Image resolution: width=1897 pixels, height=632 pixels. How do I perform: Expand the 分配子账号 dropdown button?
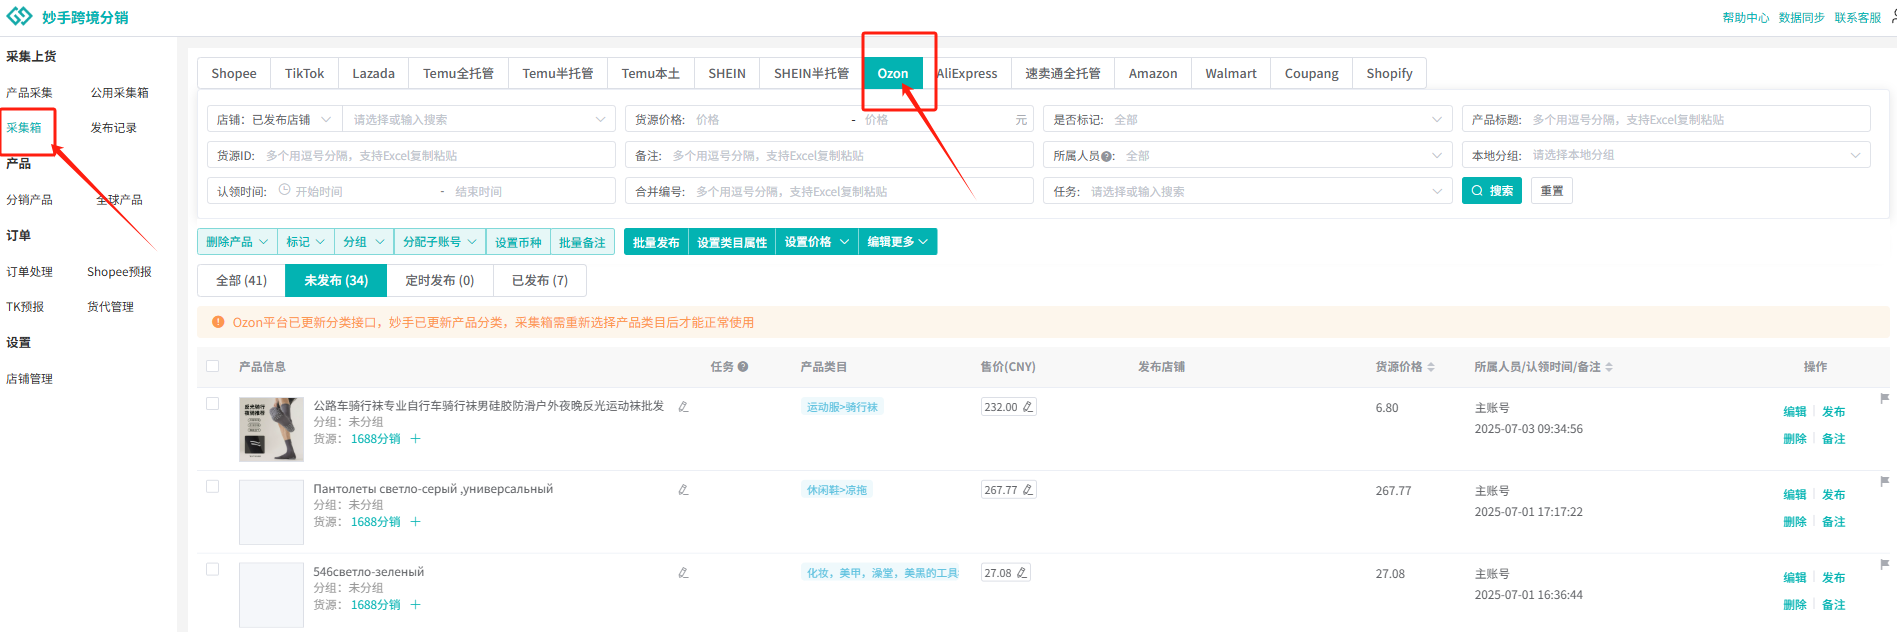440,242
